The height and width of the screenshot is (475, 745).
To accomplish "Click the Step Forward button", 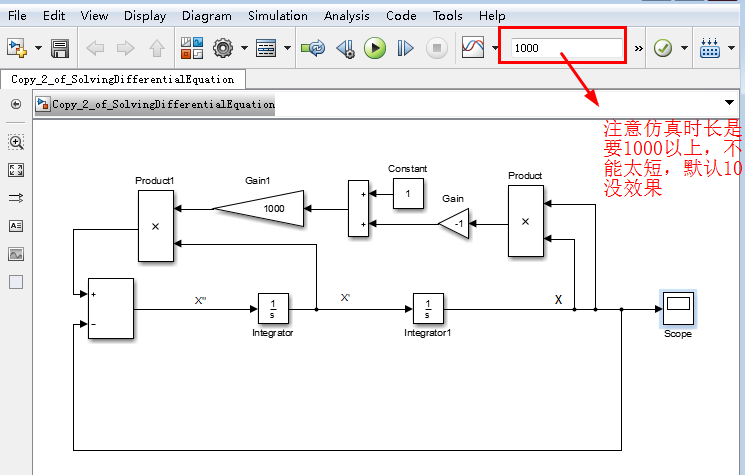I will point(405,48).
